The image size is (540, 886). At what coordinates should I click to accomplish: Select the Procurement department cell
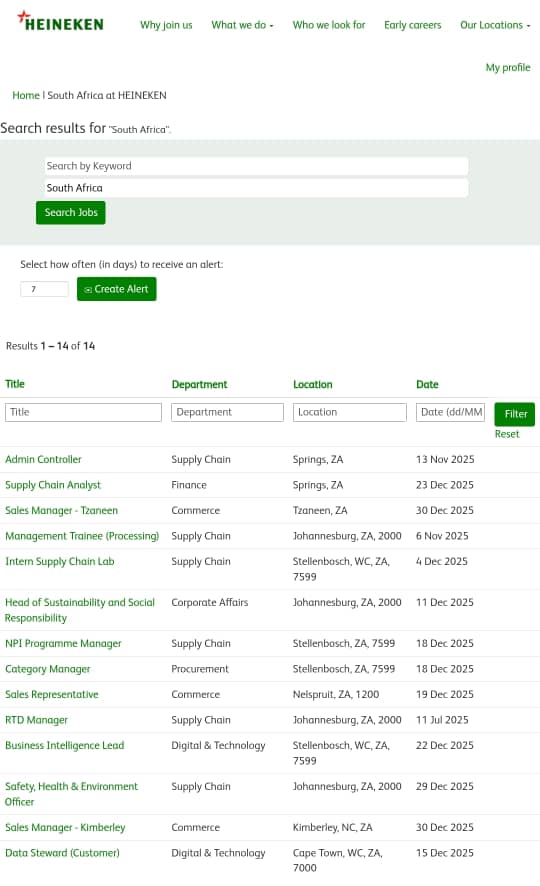[x=200, y=669]
